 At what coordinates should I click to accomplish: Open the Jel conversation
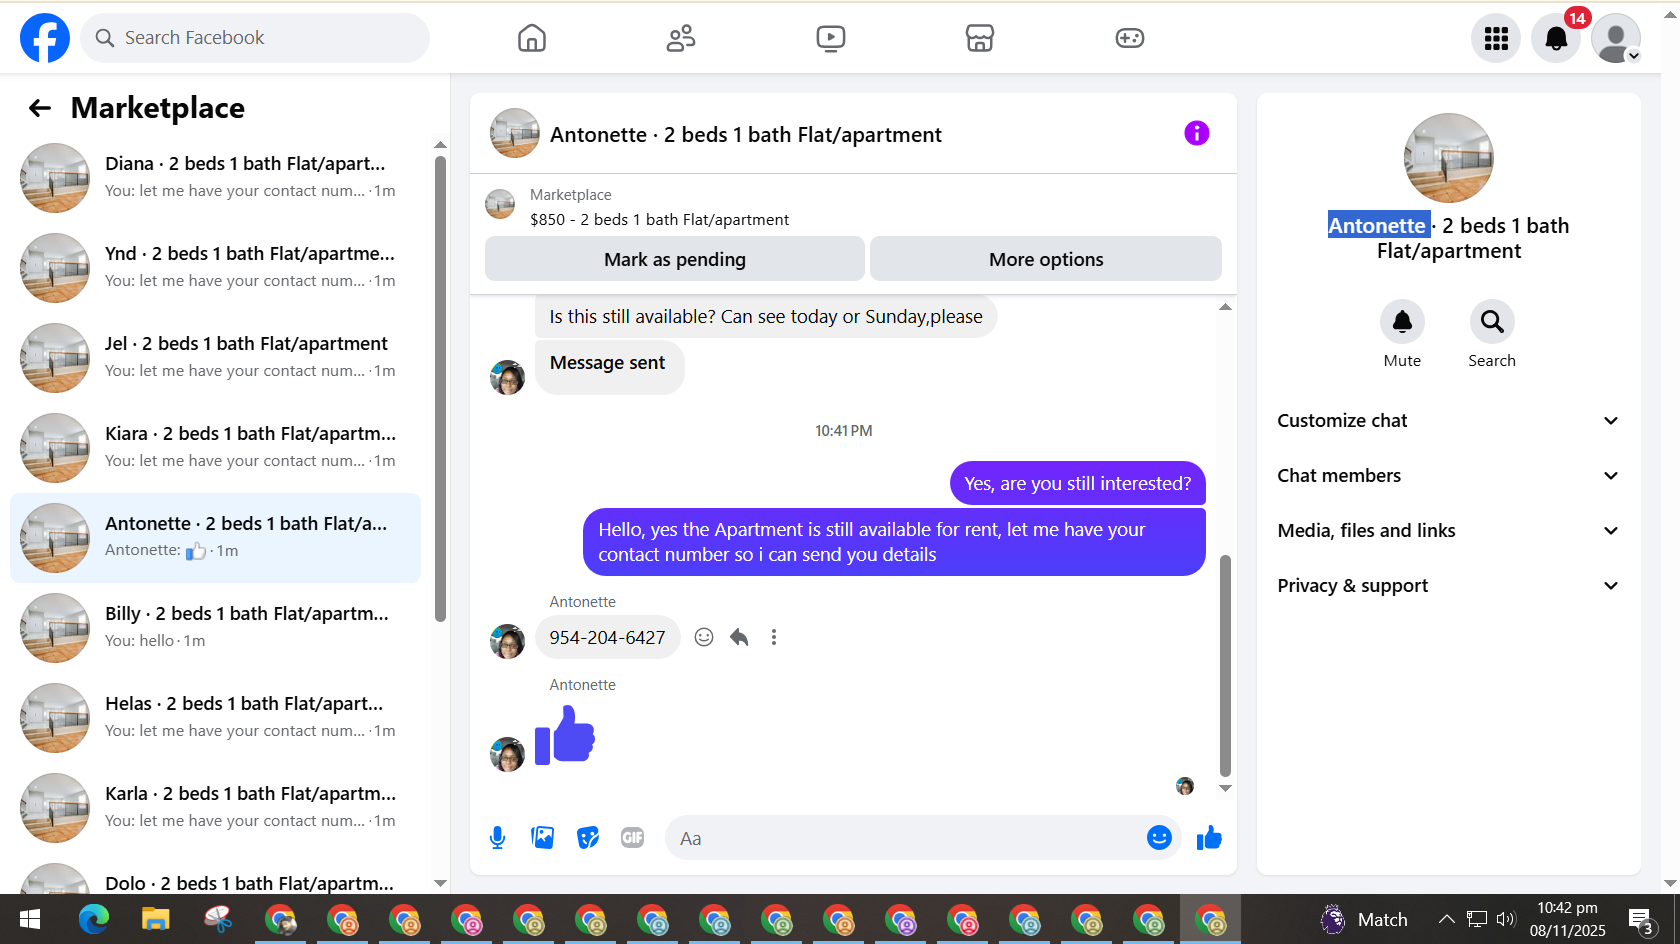pos(216,358)
